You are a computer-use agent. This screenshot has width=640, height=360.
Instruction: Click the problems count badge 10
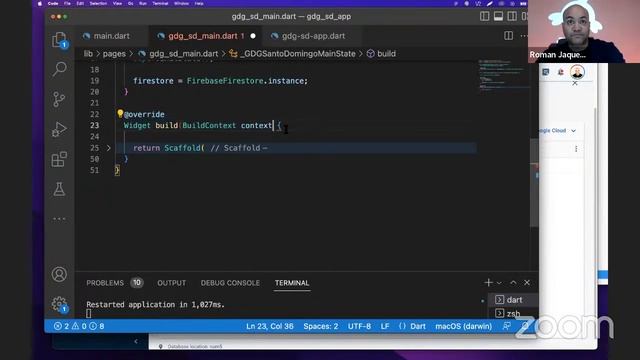(137, 282)
